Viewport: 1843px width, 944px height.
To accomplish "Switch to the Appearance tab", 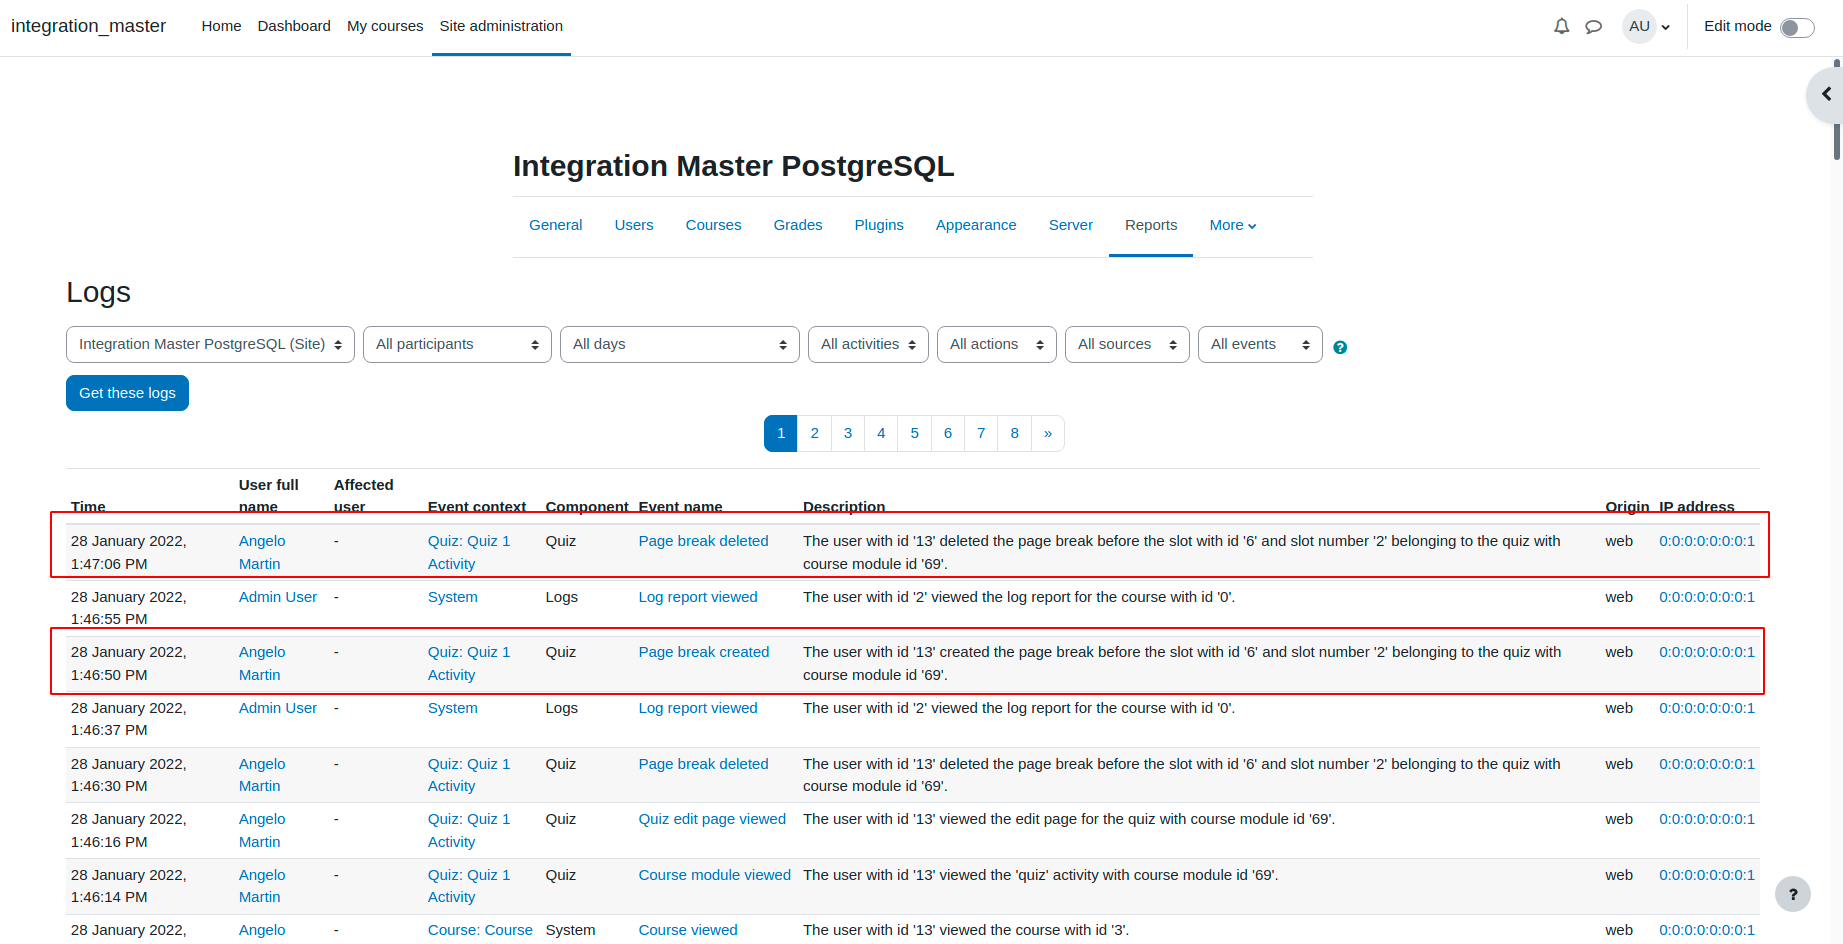I will coord(976,225).
